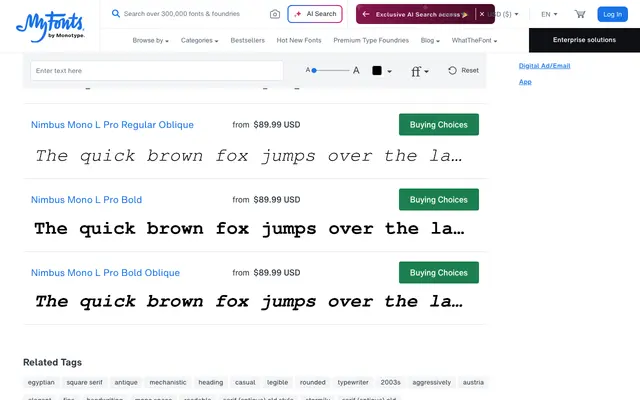Select the aggressively tag
This screenshot has width=640, height=400.
point(431,382)
